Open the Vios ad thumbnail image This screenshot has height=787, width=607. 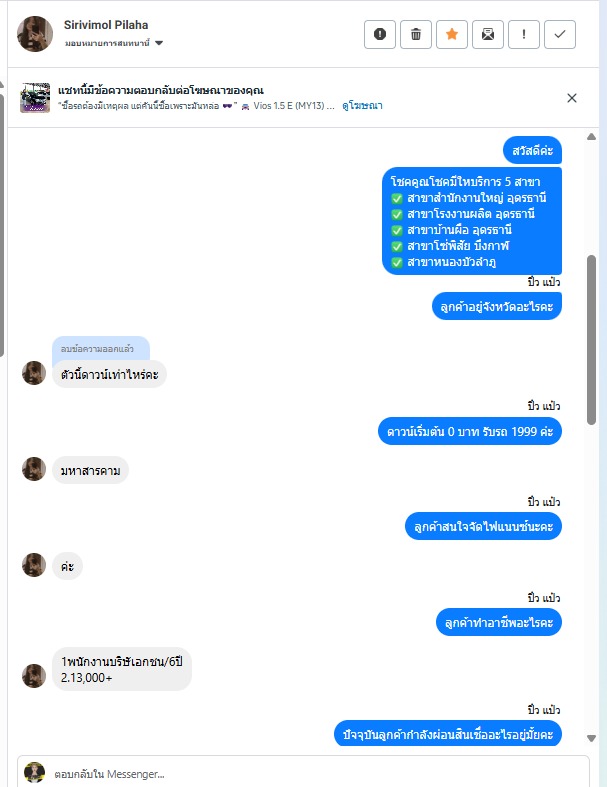click(35, 98)
